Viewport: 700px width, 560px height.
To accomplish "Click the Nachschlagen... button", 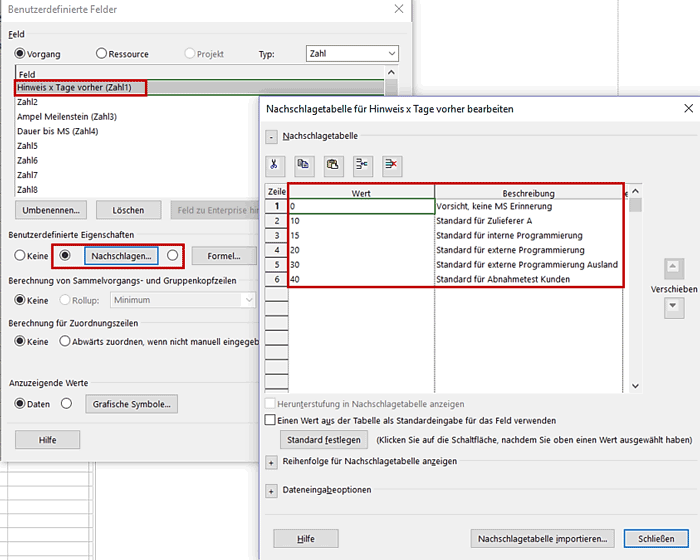I will click(120, 255).
